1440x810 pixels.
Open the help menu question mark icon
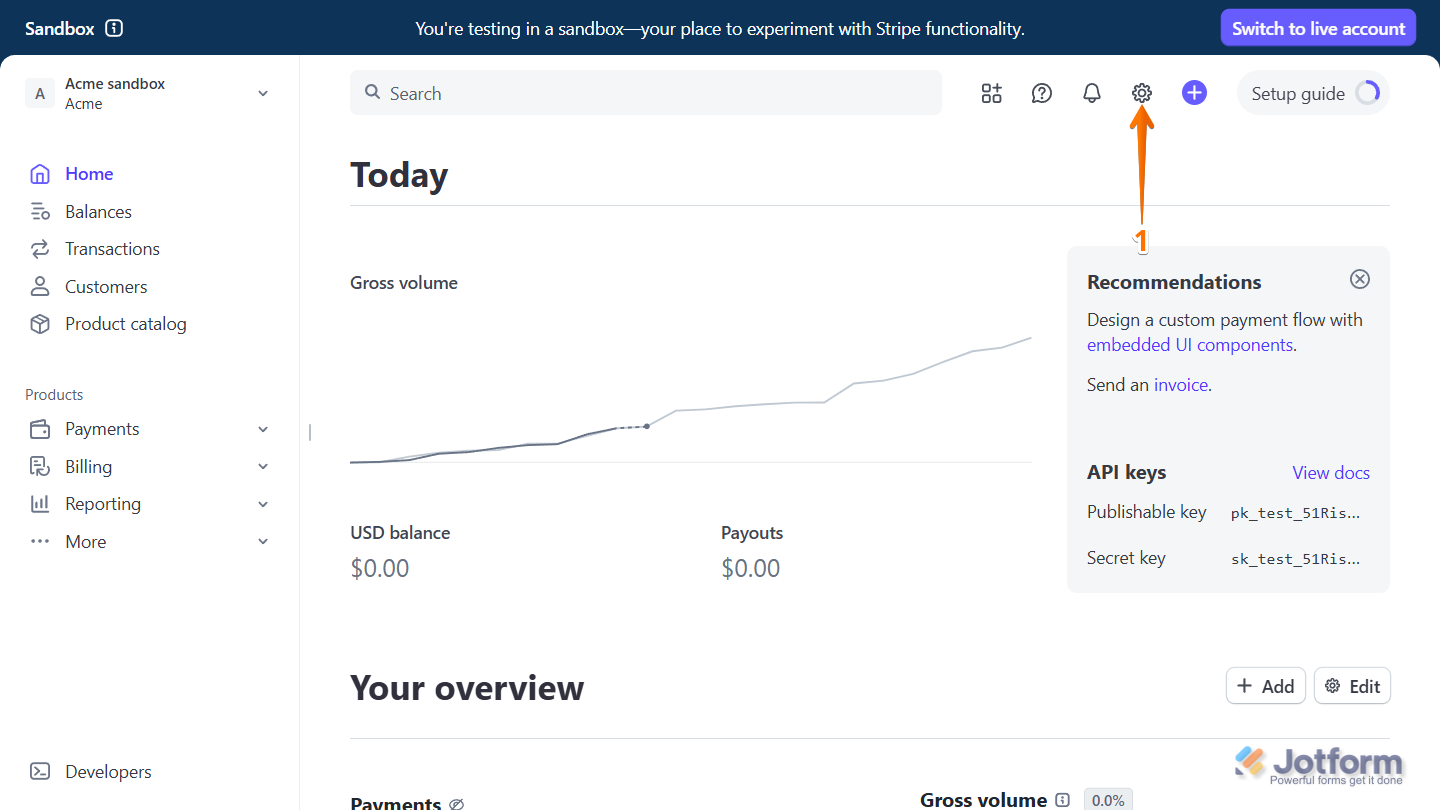pyautogui.click(x=1041, y=93)
